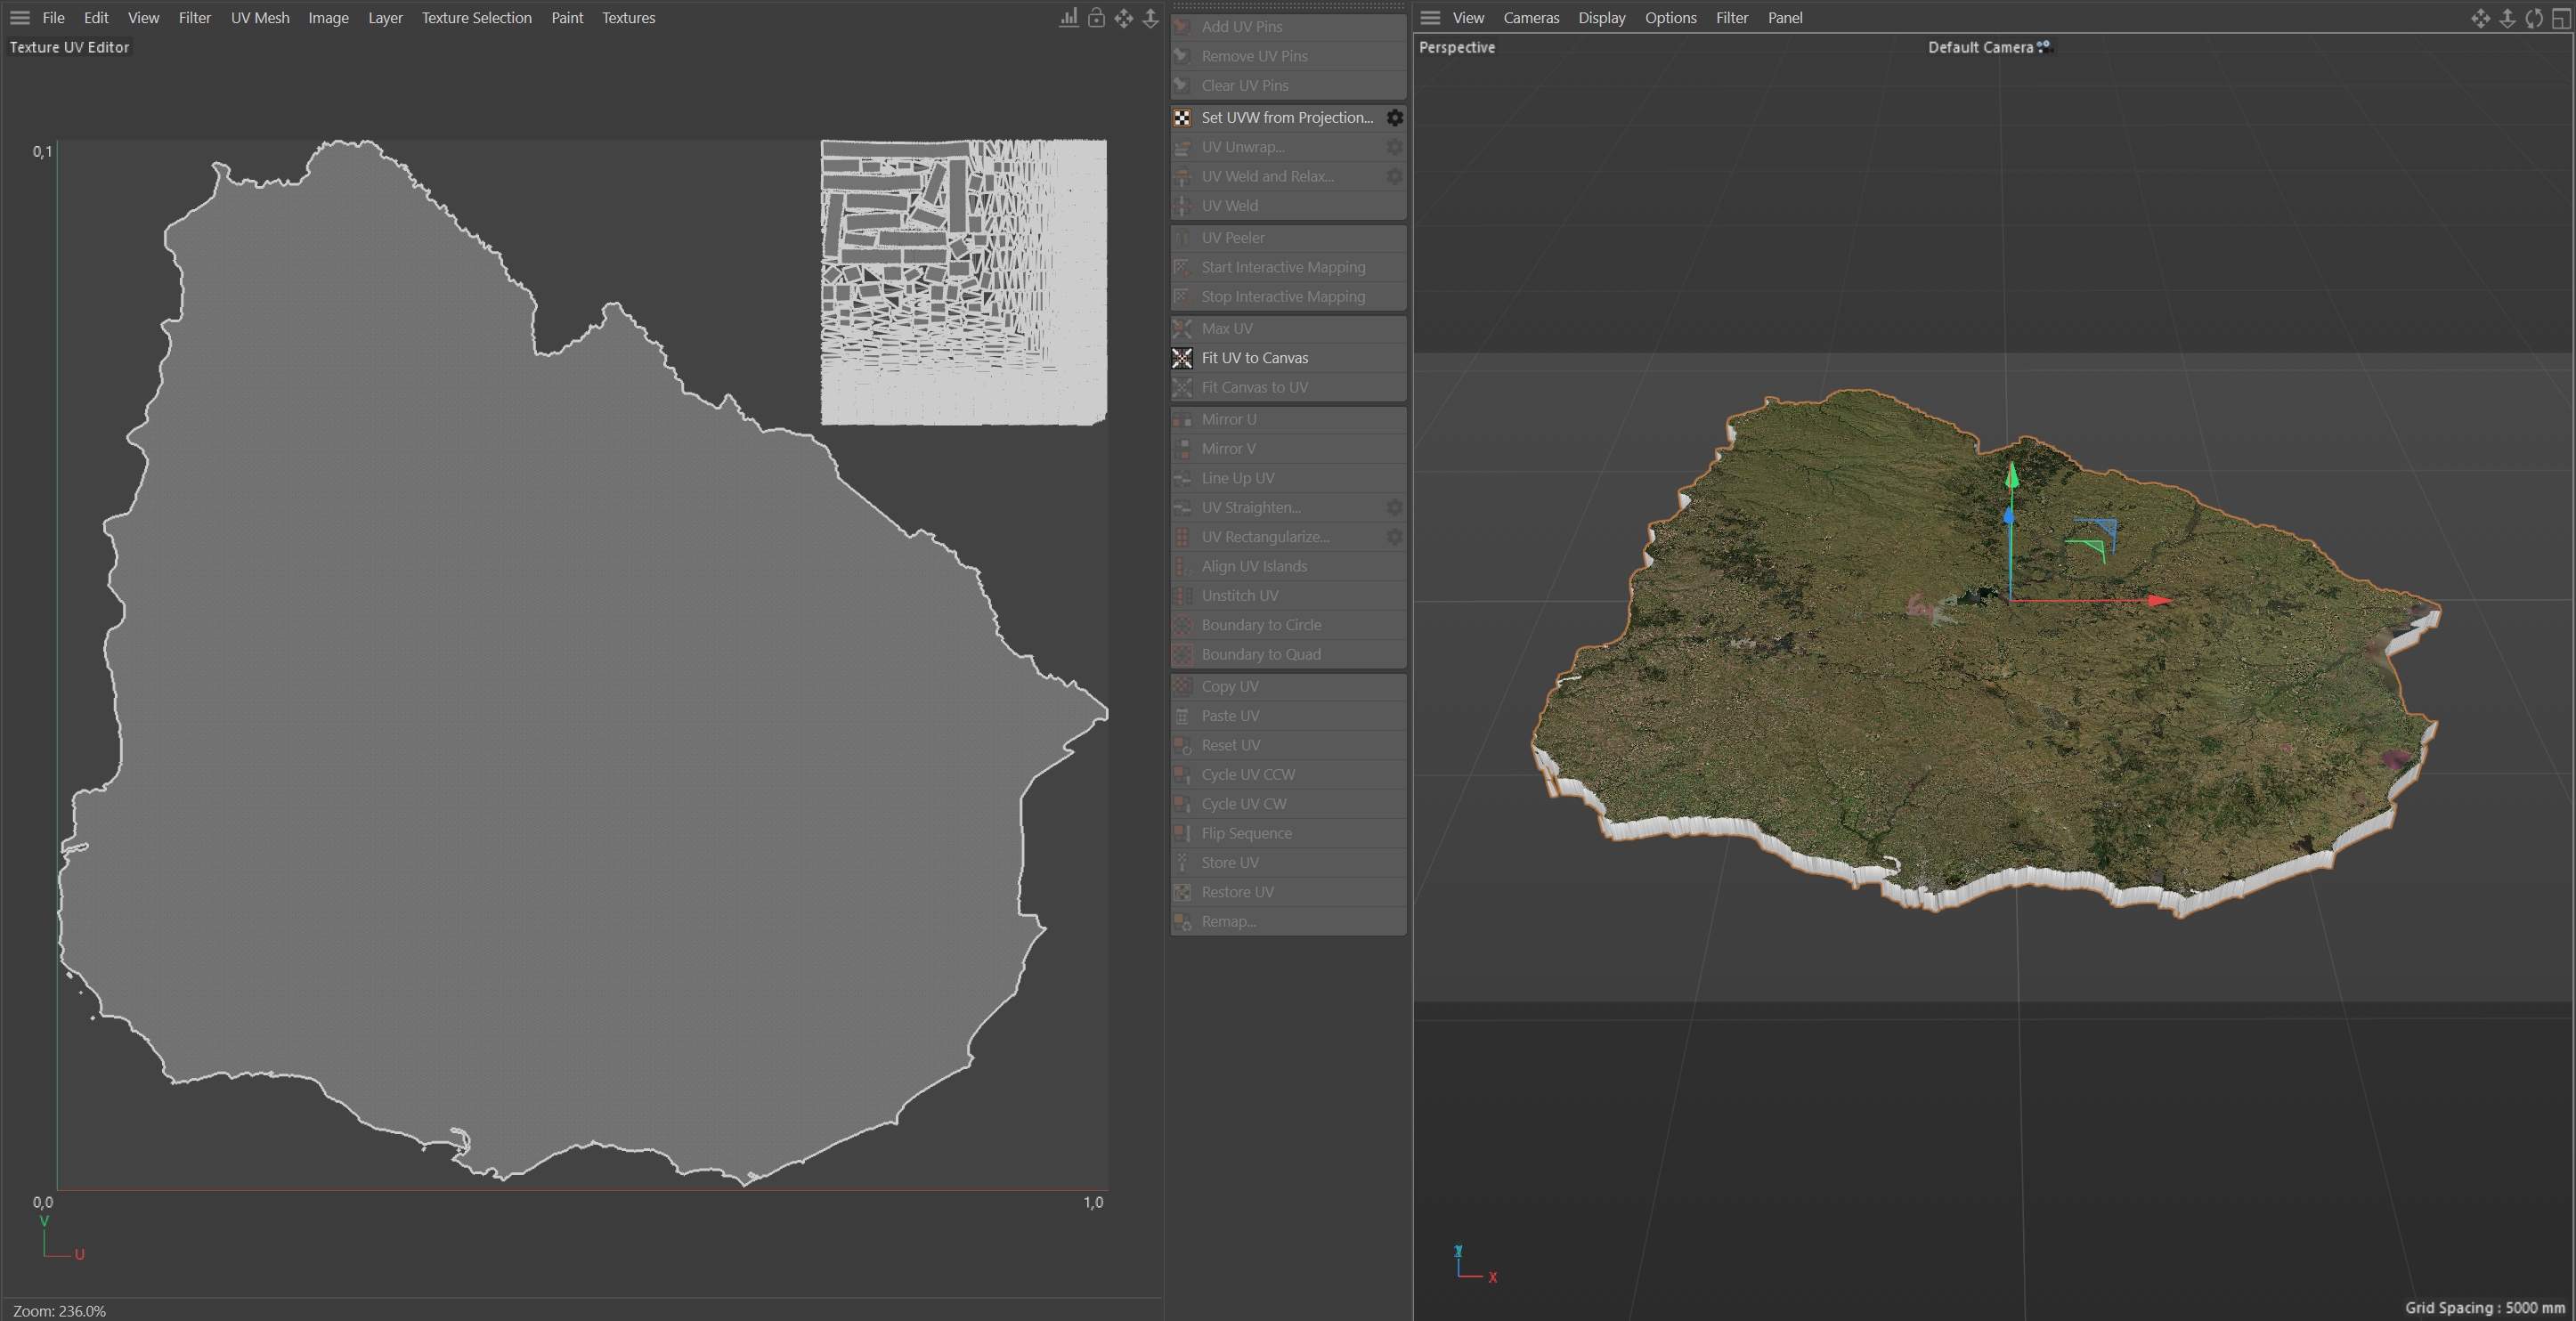Click the Fit UV to Canvas icon

pyautogui.click(x=1182, y=358)
